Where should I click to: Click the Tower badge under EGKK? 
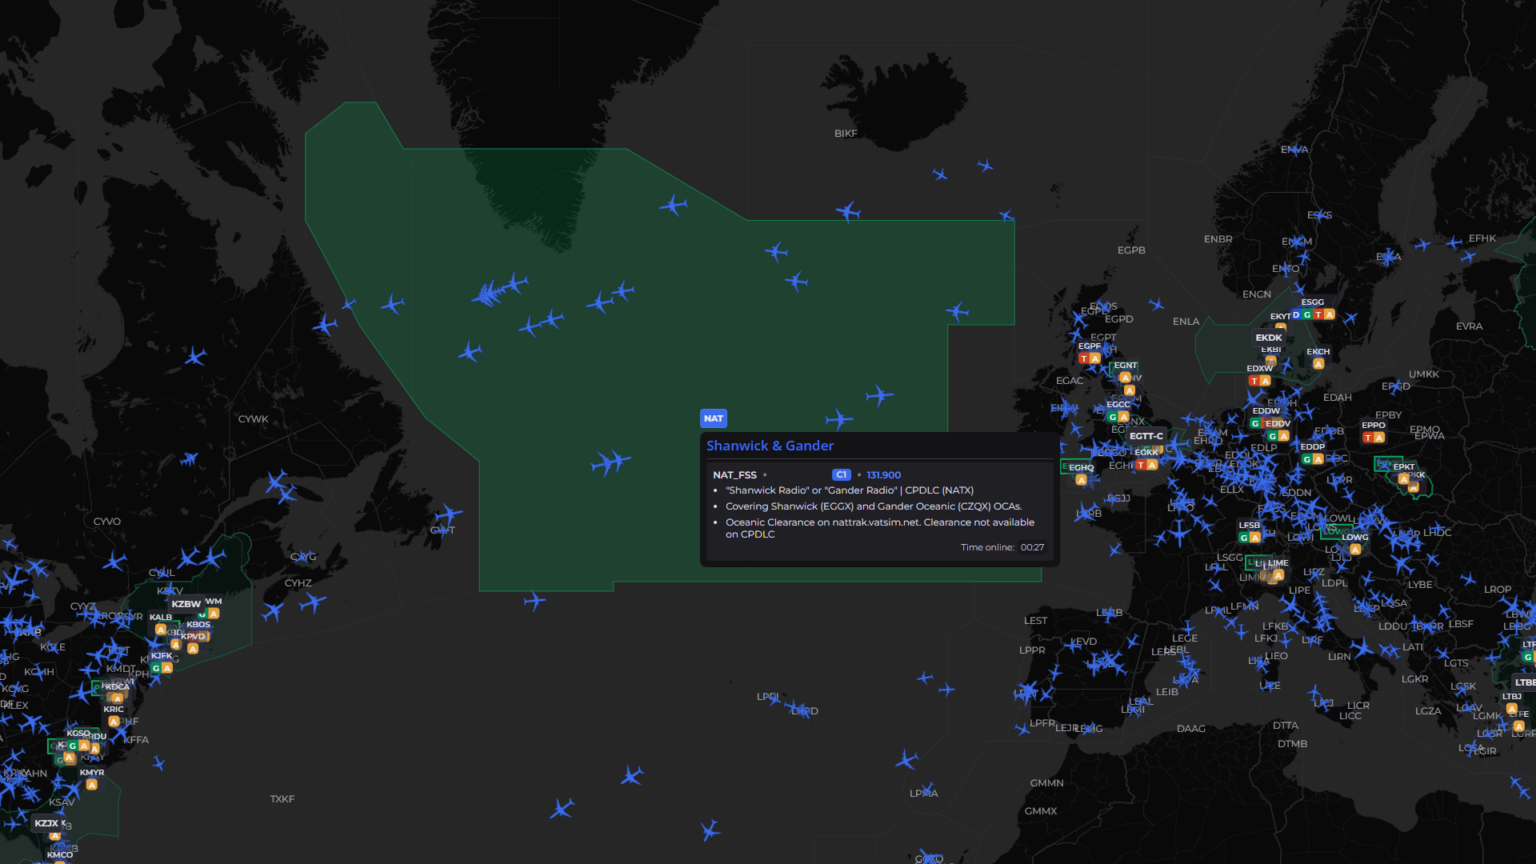1141,465
